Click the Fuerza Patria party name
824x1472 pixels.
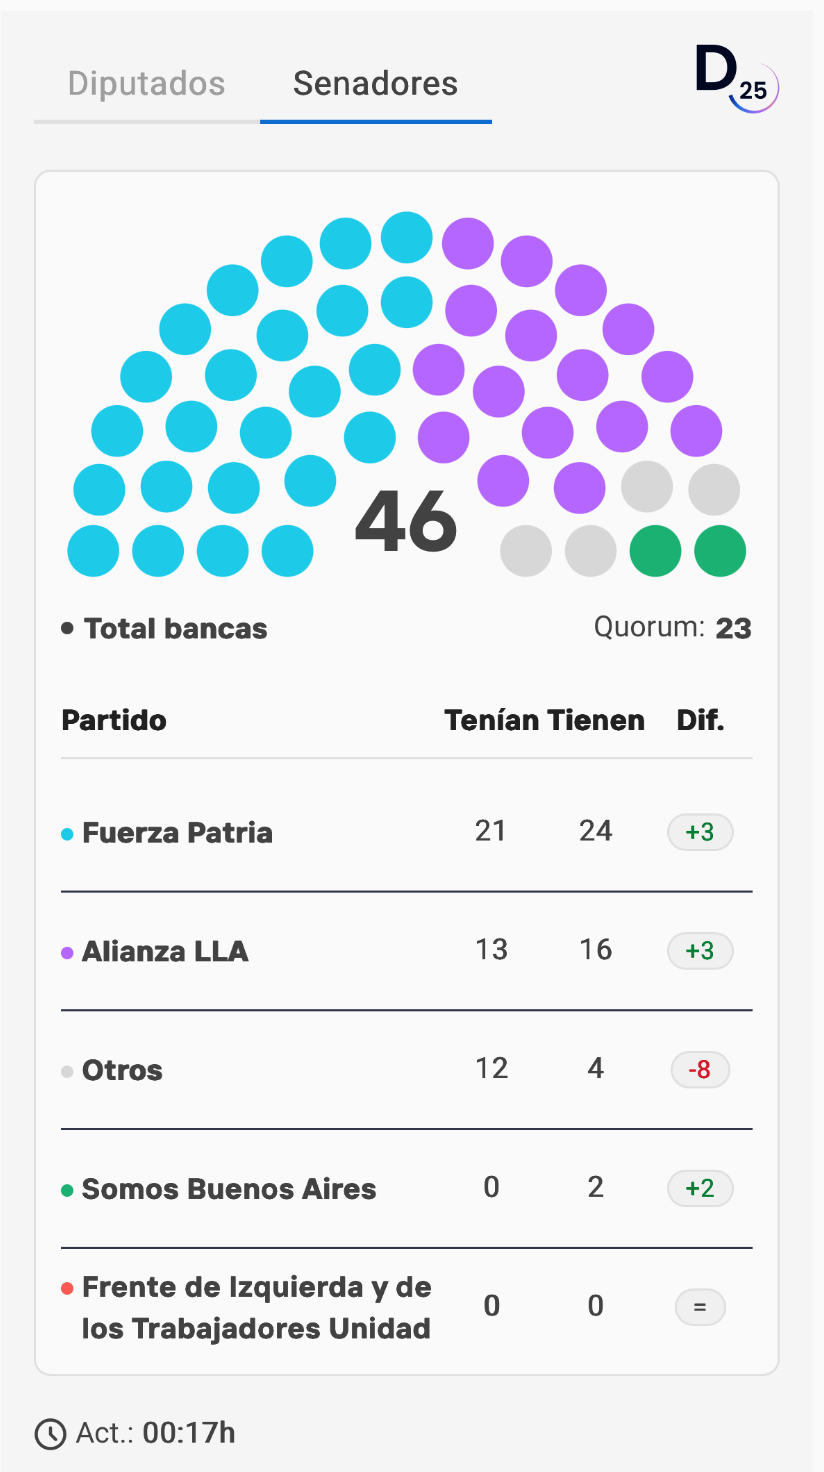[x=177, y=833]
